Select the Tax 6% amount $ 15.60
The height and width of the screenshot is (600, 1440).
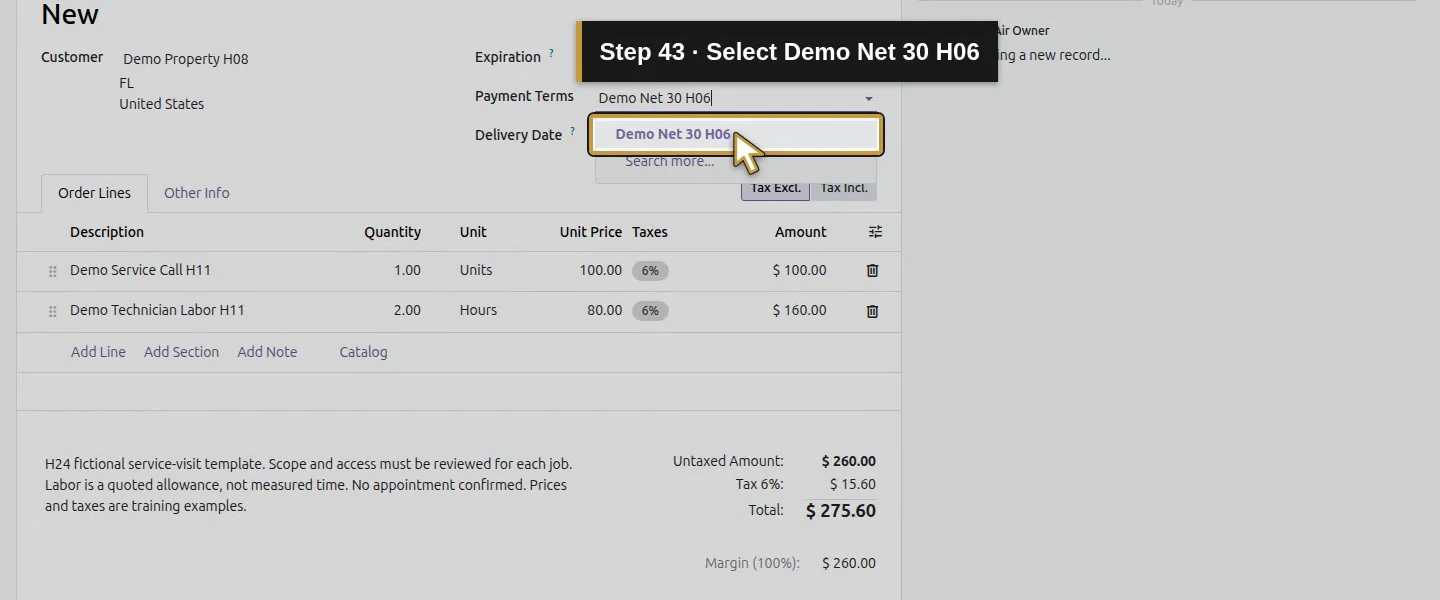[x=852, y=484]
